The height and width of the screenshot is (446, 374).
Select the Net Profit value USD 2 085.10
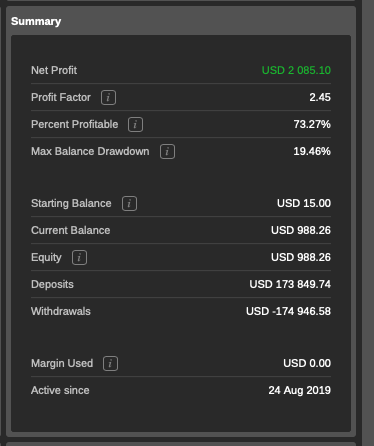(x=296, y=70)
